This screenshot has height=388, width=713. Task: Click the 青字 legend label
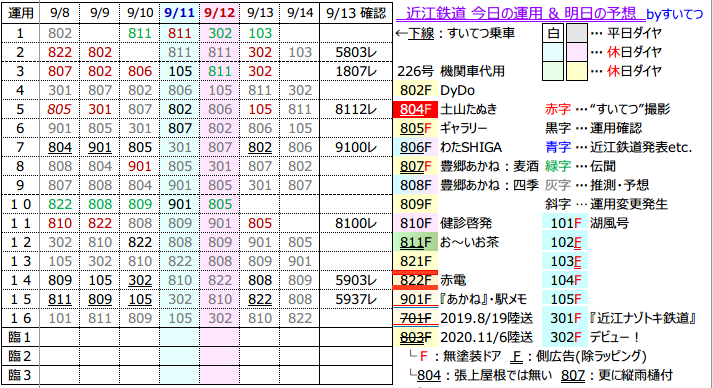pos(557,147)
